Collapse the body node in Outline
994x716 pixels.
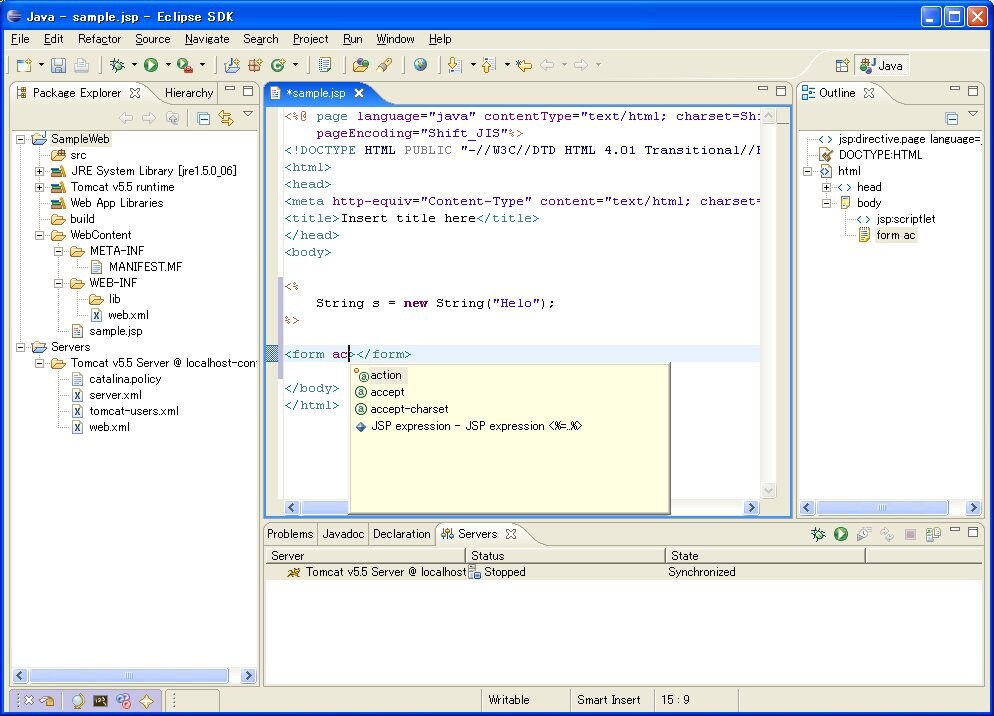click(x=826, y=204)
